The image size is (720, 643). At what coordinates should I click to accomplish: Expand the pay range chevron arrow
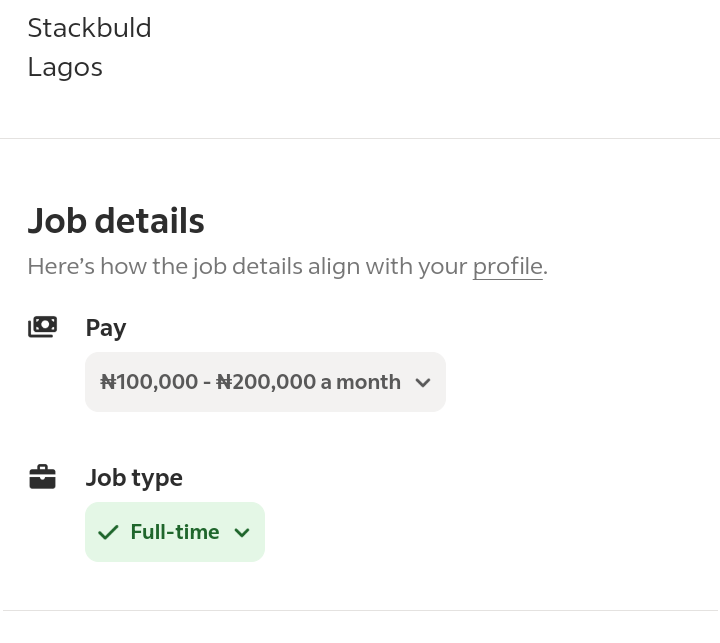point(423,383)
